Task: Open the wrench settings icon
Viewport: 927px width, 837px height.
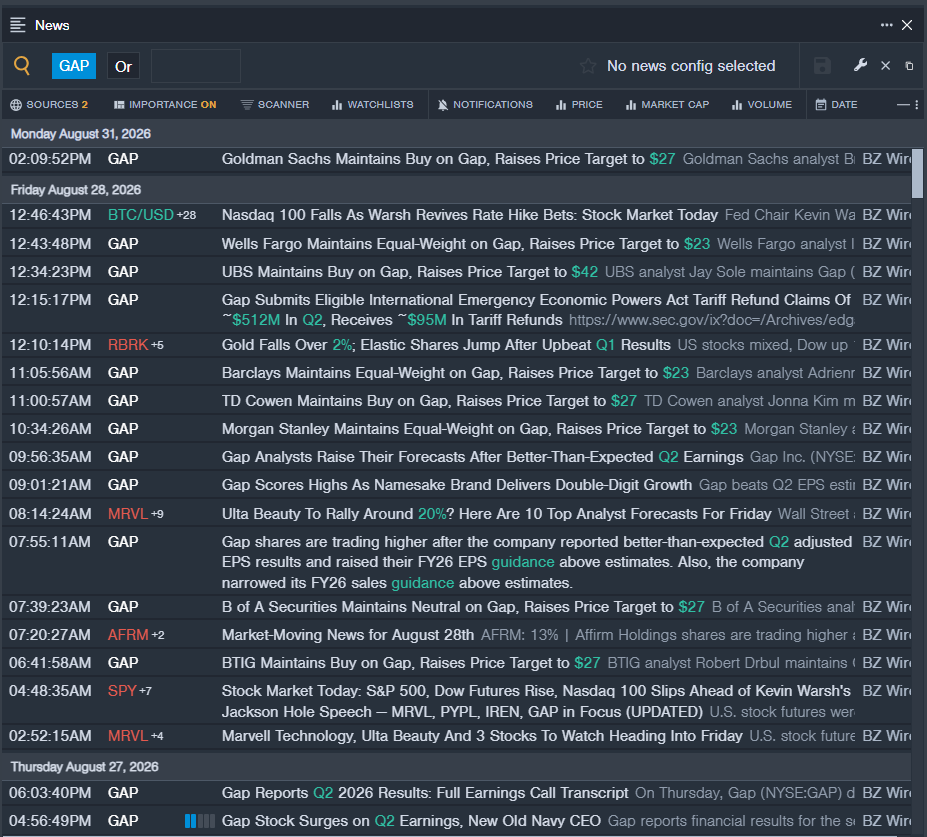Action: pos(860,65)
